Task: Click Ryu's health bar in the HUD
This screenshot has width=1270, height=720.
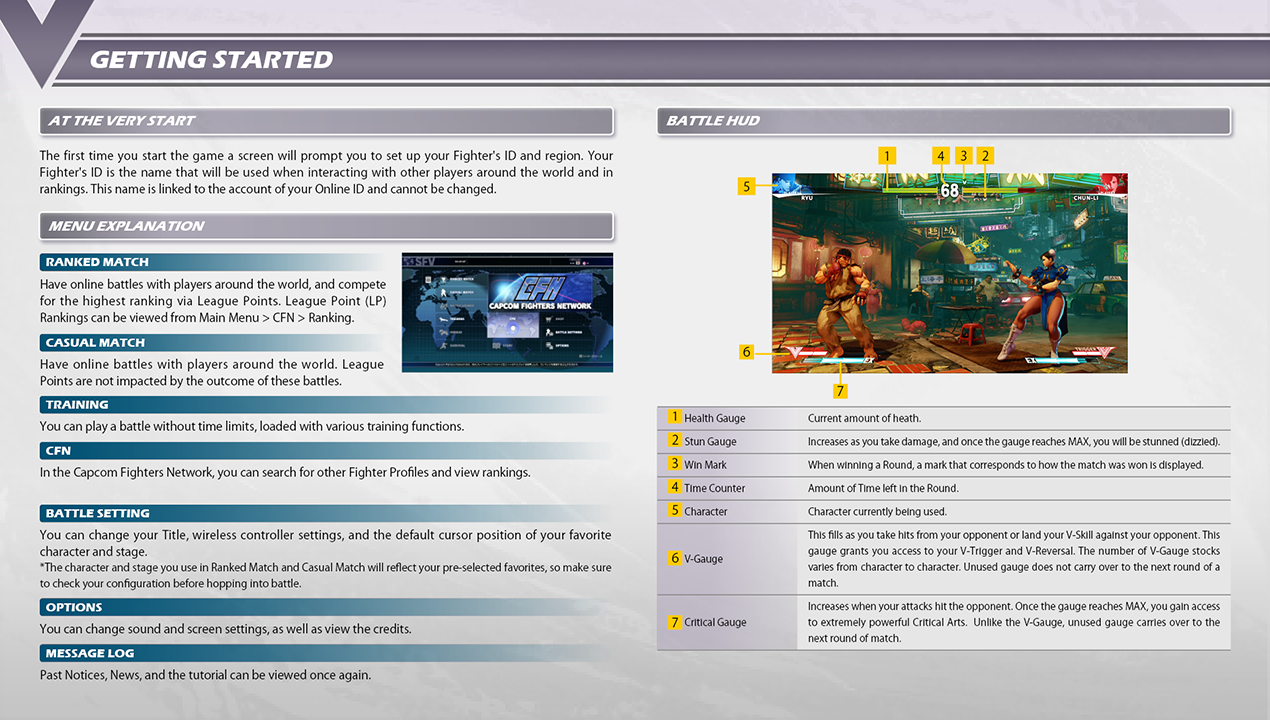Action: pos(910,190)
